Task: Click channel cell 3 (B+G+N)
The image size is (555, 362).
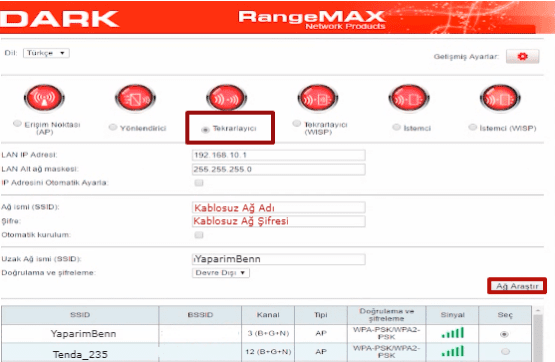Action: pos(268,333)
